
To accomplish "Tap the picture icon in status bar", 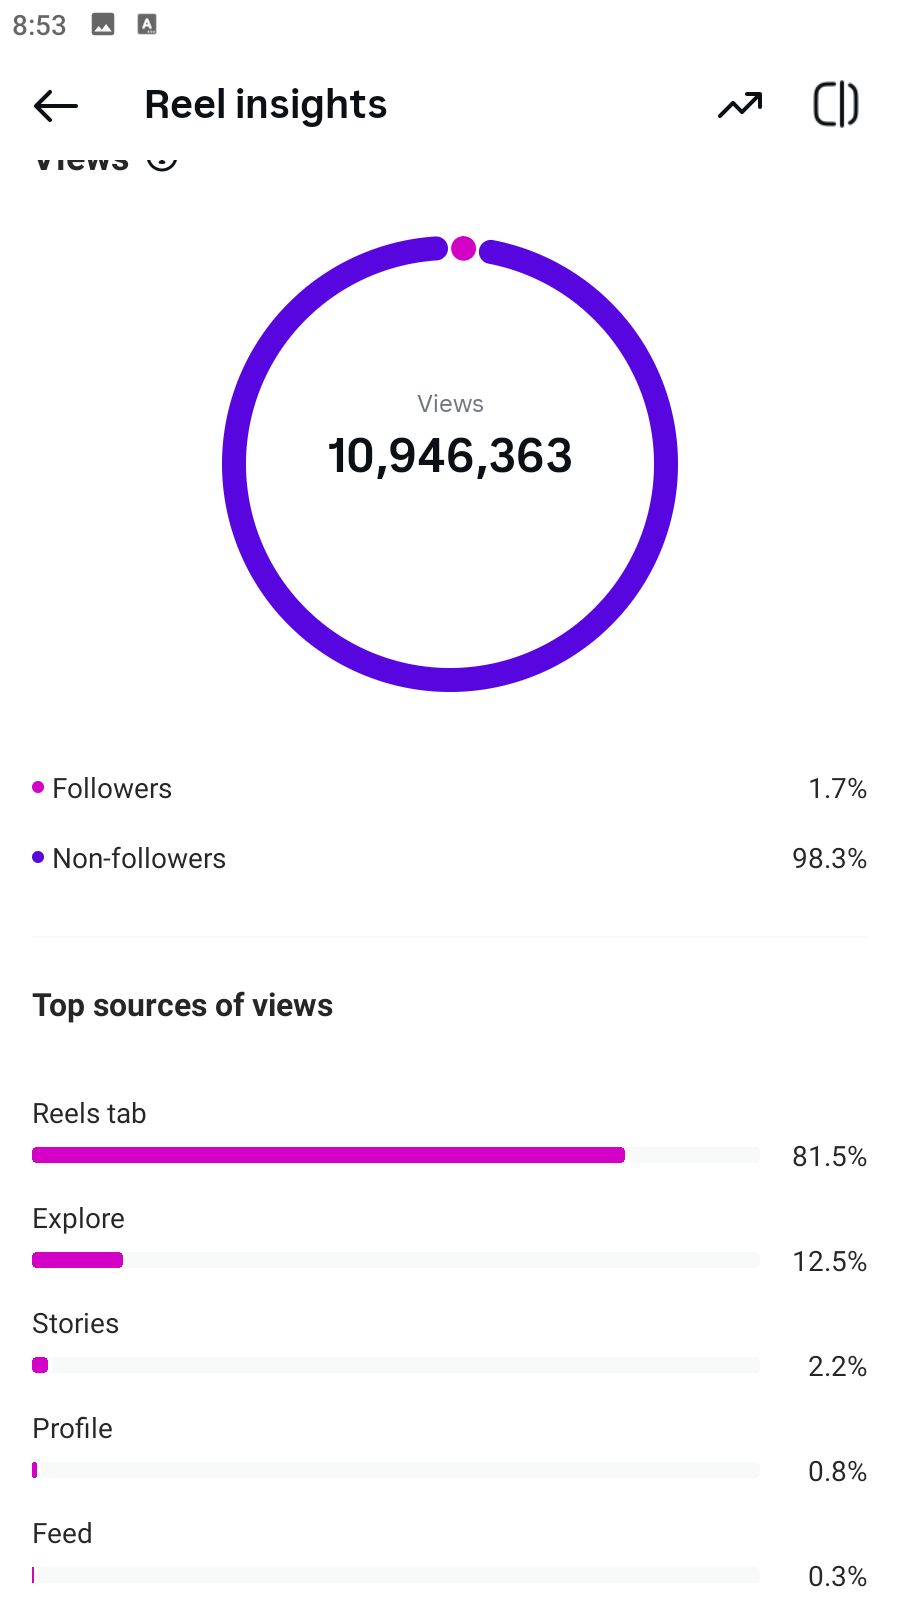I will [x=103, y=24].
